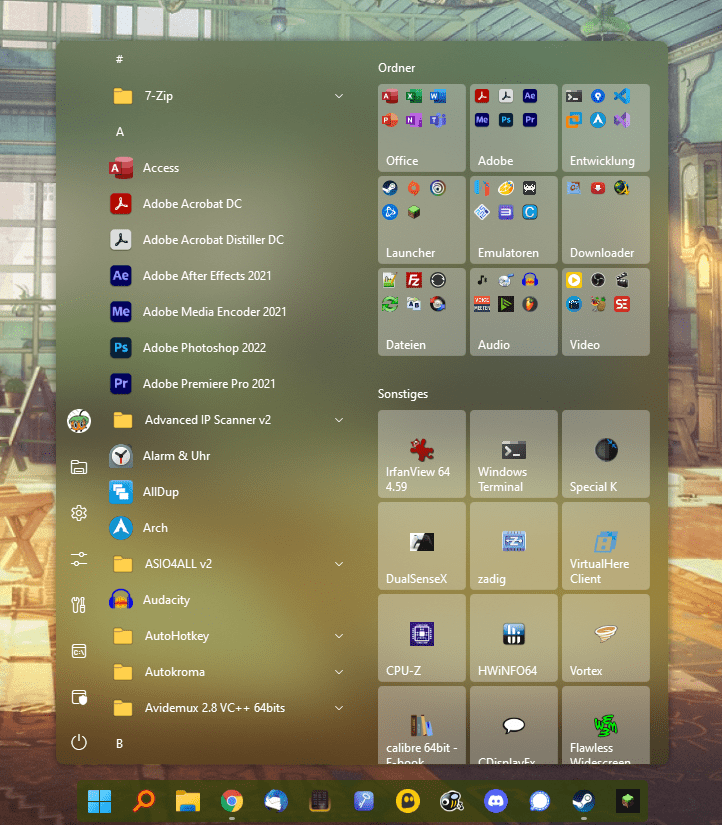The image size is (722, 825).
Task: Open the DualSenseX tile
Action: coord(422,546)
